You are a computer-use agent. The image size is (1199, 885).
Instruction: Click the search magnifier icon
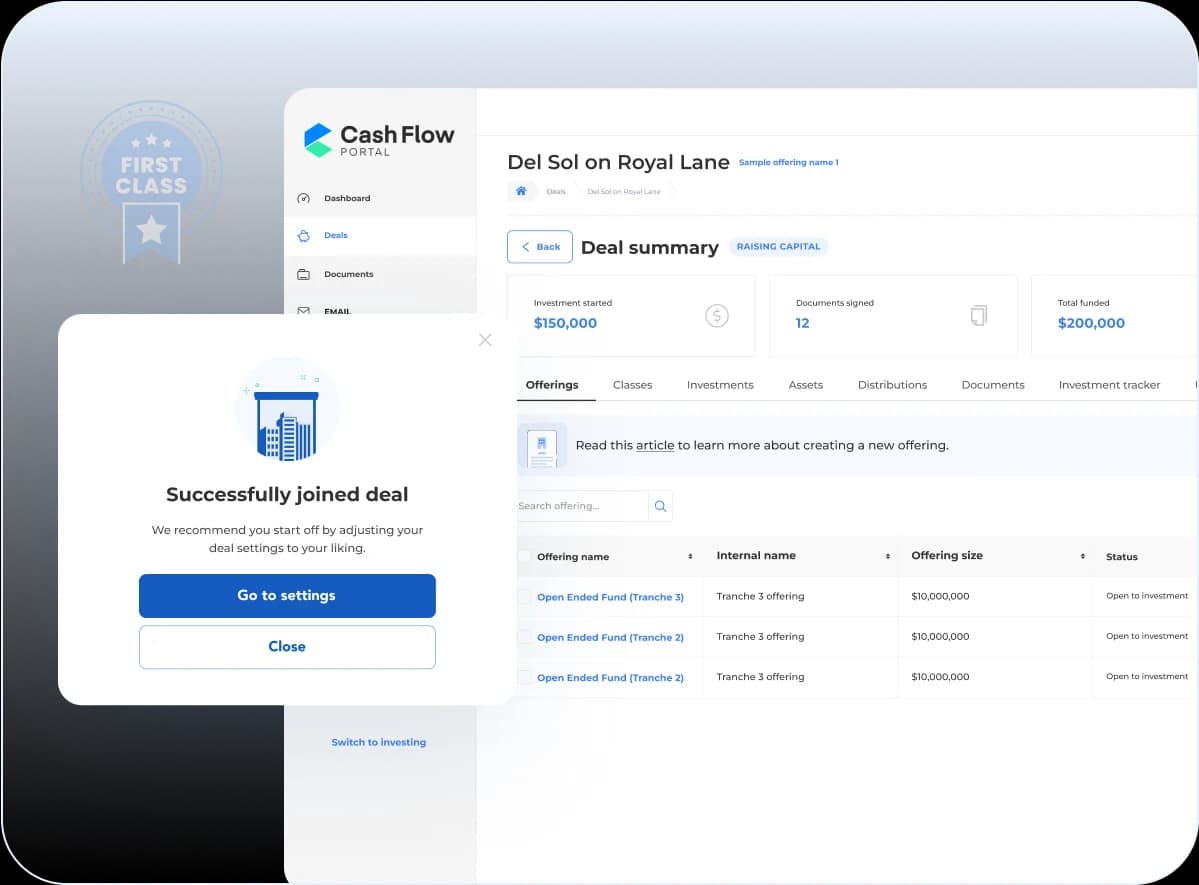point(660,506)
